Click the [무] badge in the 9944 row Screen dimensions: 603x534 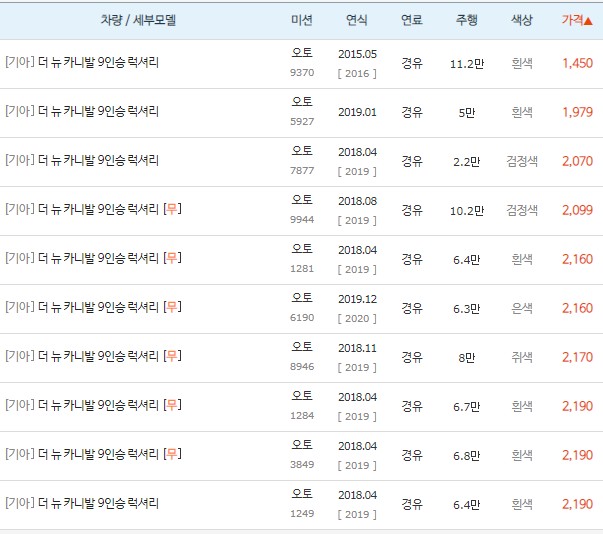point(172,209)
